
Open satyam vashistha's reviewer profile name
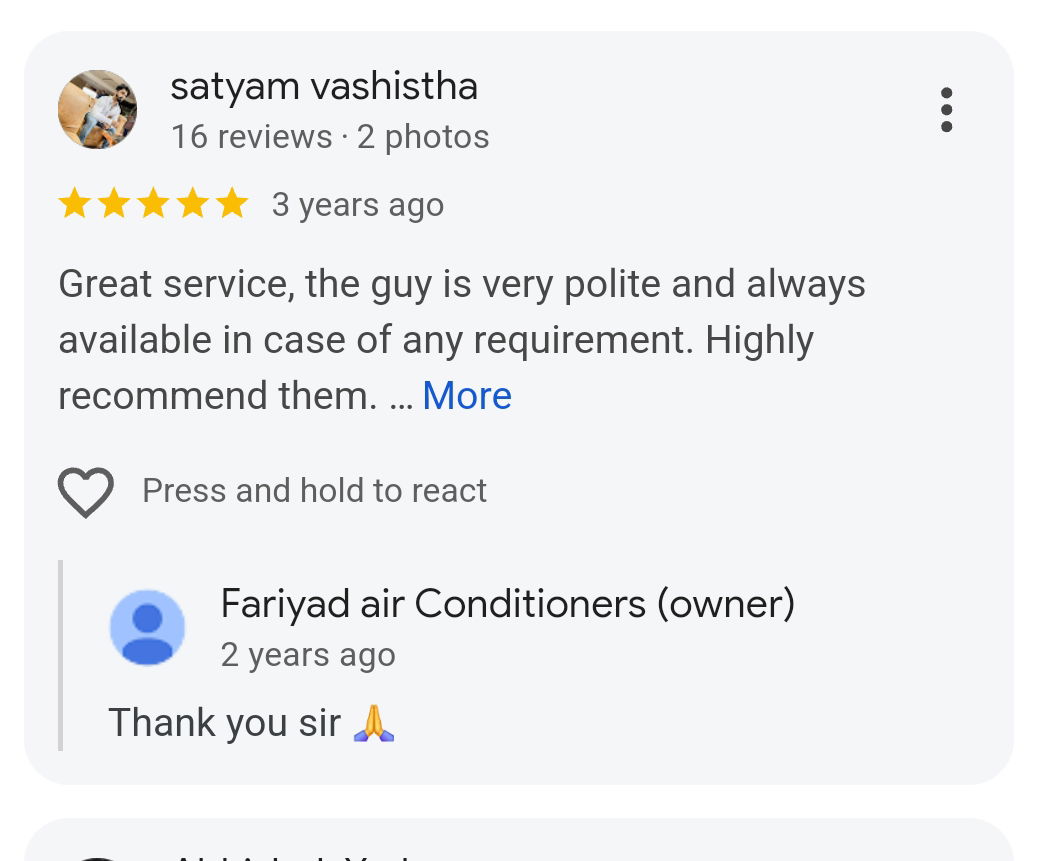(x=324, y=87)
